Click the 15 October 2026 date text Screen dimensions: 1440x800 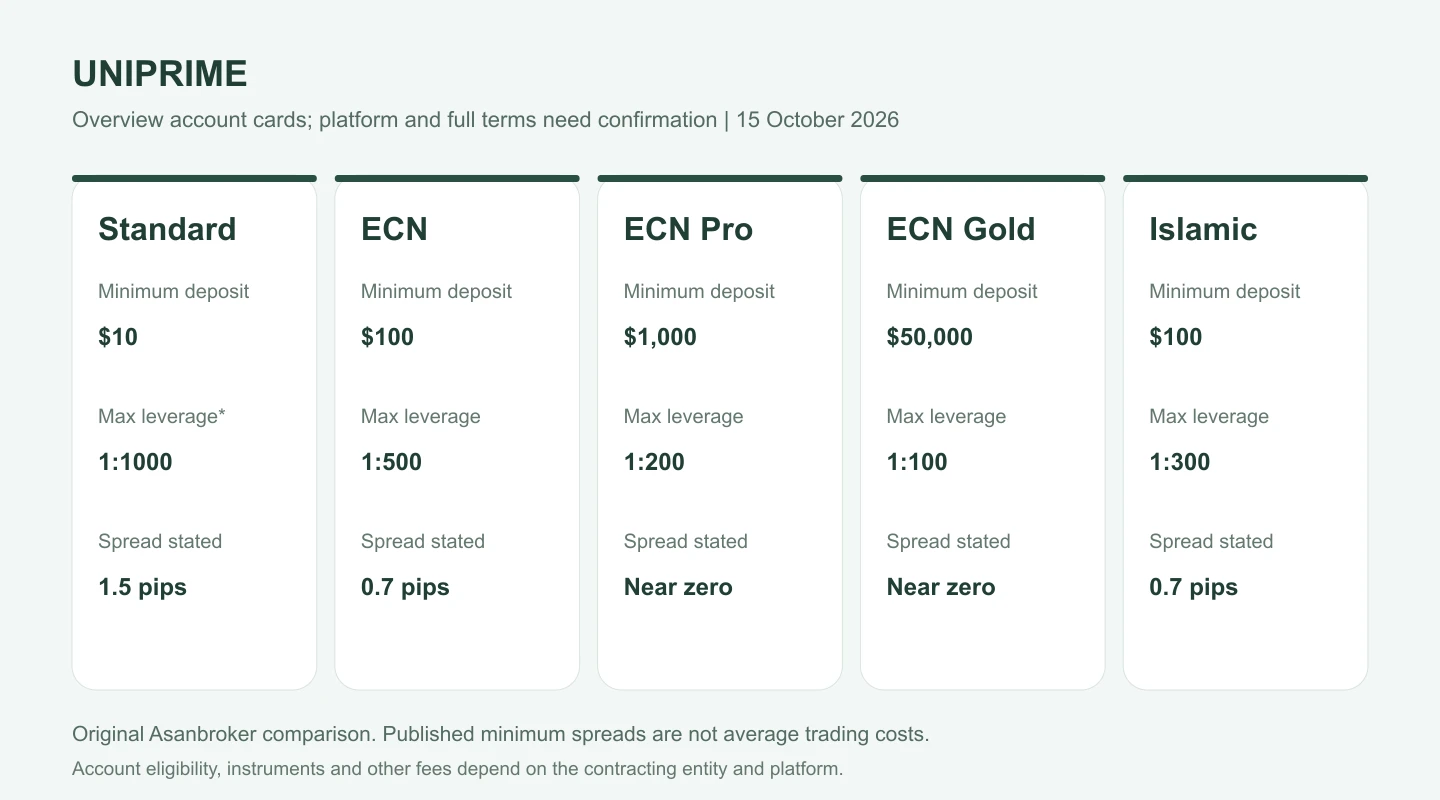coord(818,120)
